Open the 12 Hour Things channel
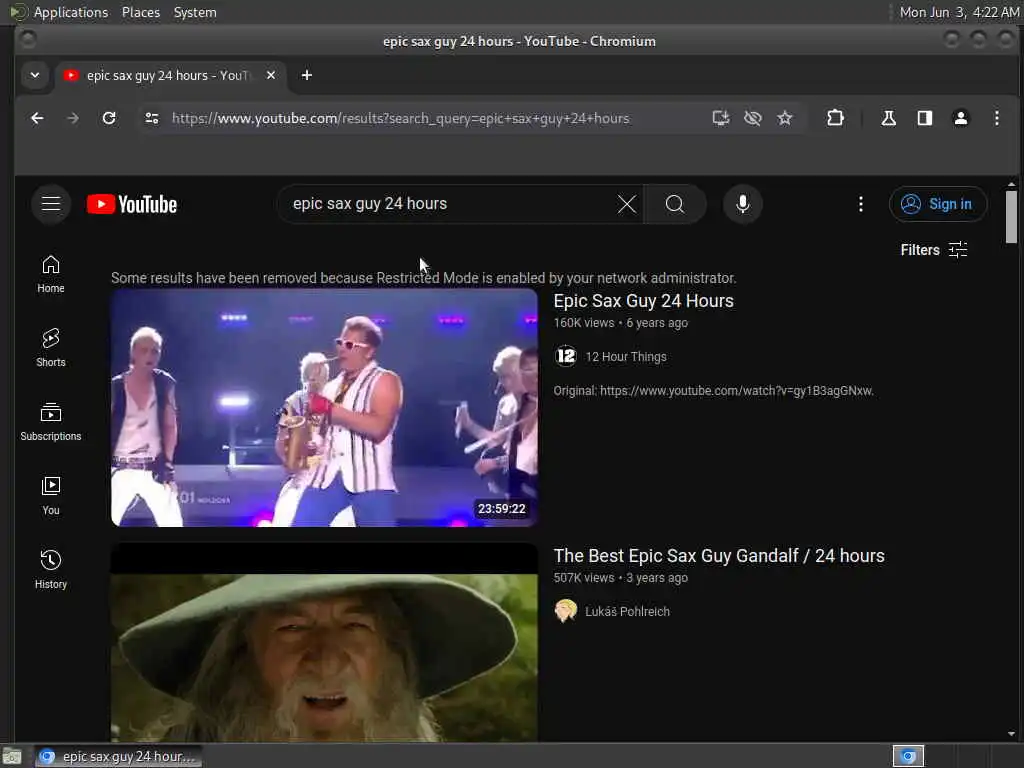 [626, 357]
